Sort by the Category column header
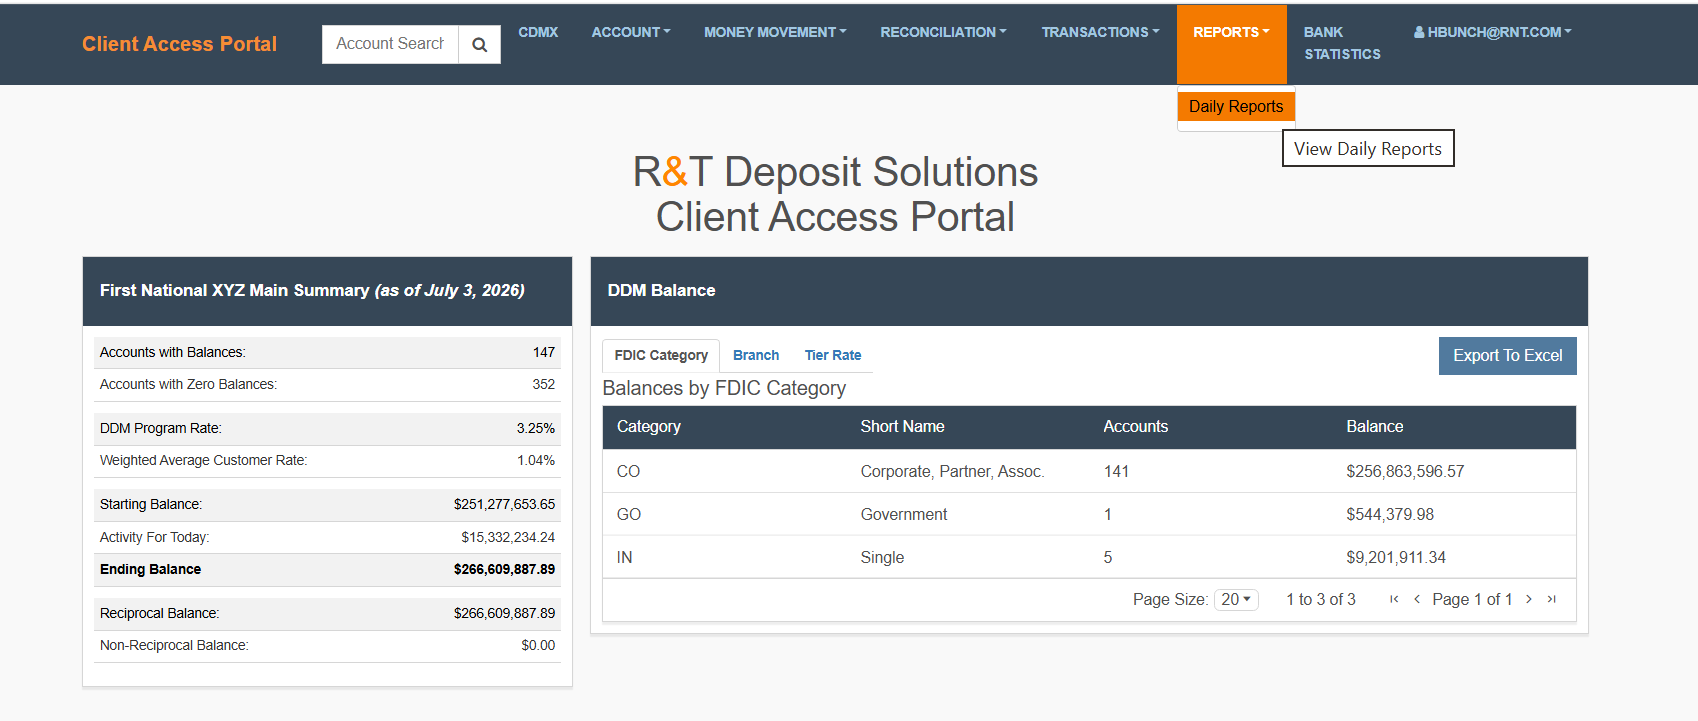1698x721 pixels. (649, 426)
